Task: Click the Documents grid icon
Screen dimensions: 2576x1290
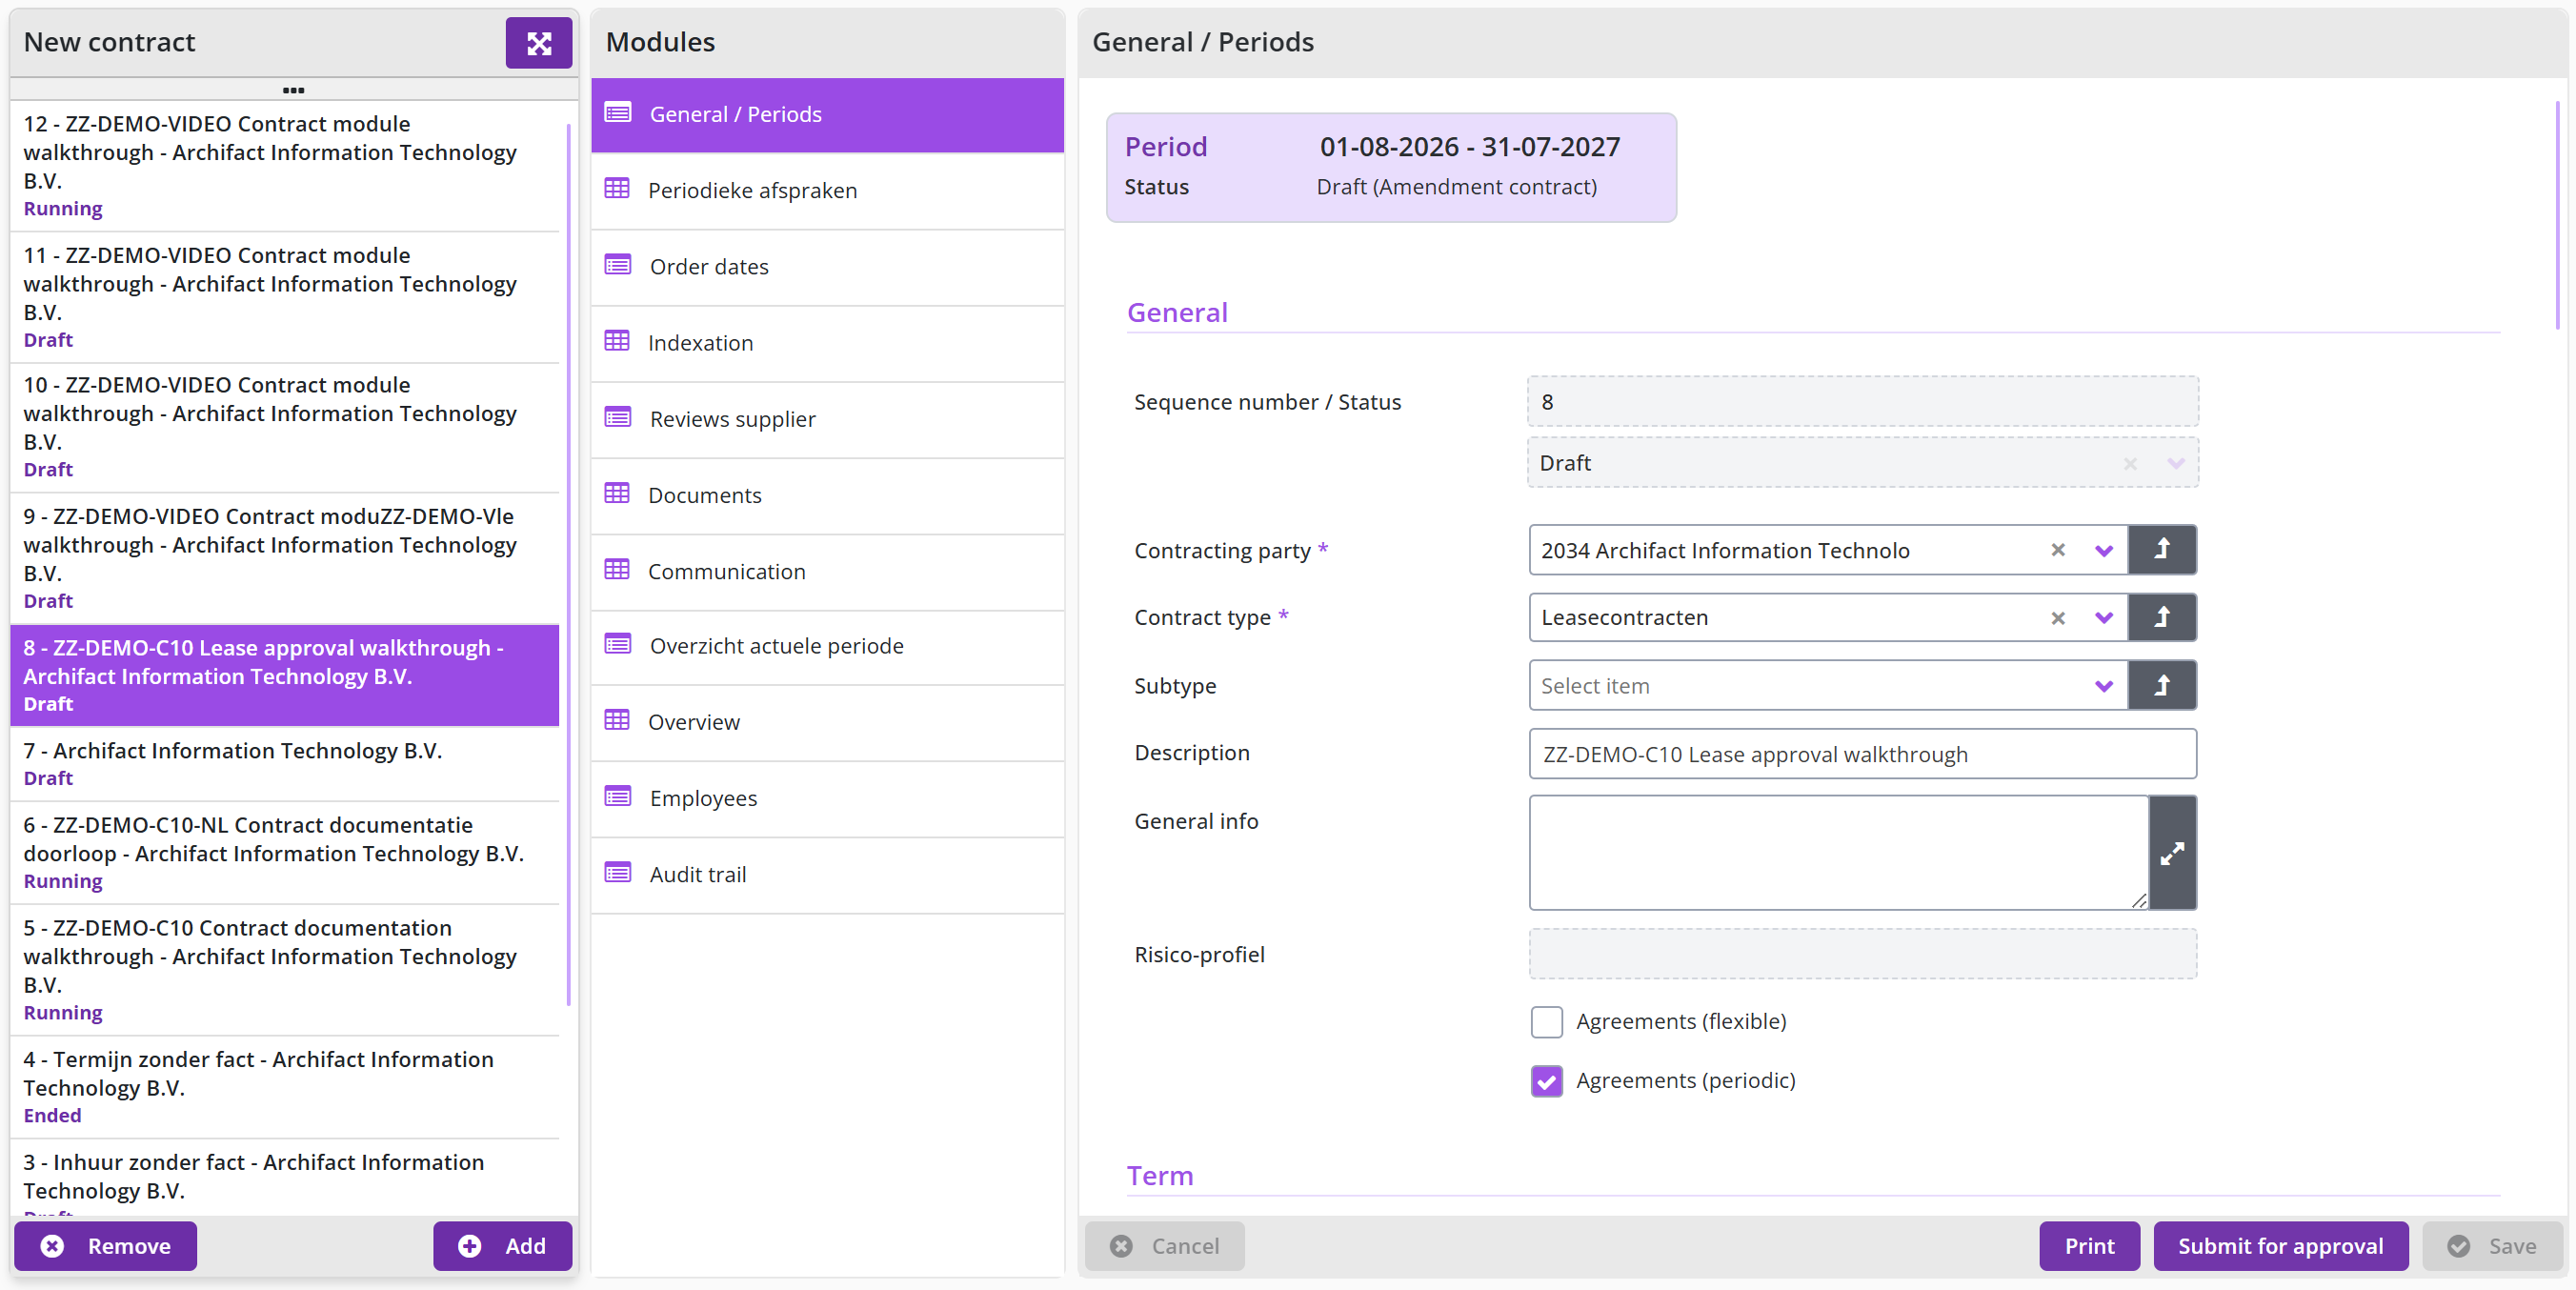Action: (617, 494)
